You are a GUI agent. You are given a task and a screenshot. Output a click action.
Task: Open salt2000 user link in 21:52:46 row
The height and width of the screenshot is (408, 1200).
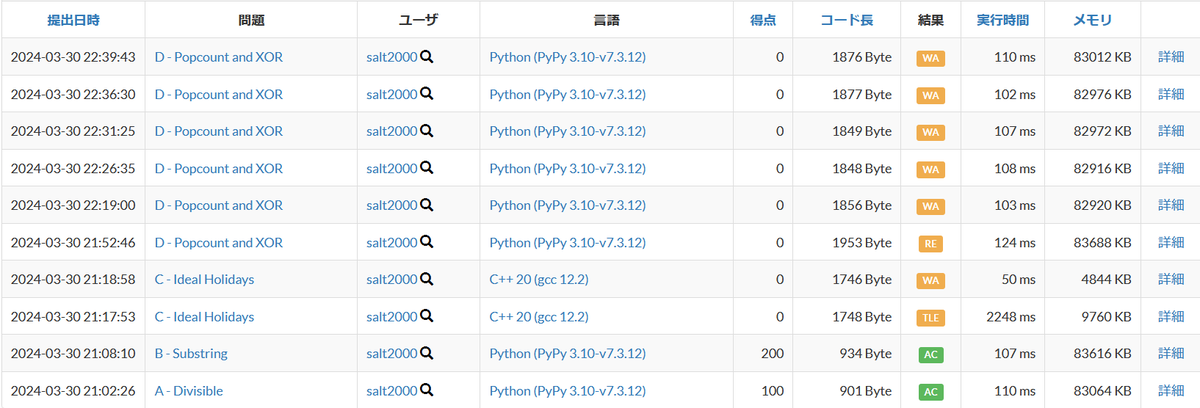tap(392, 242)
